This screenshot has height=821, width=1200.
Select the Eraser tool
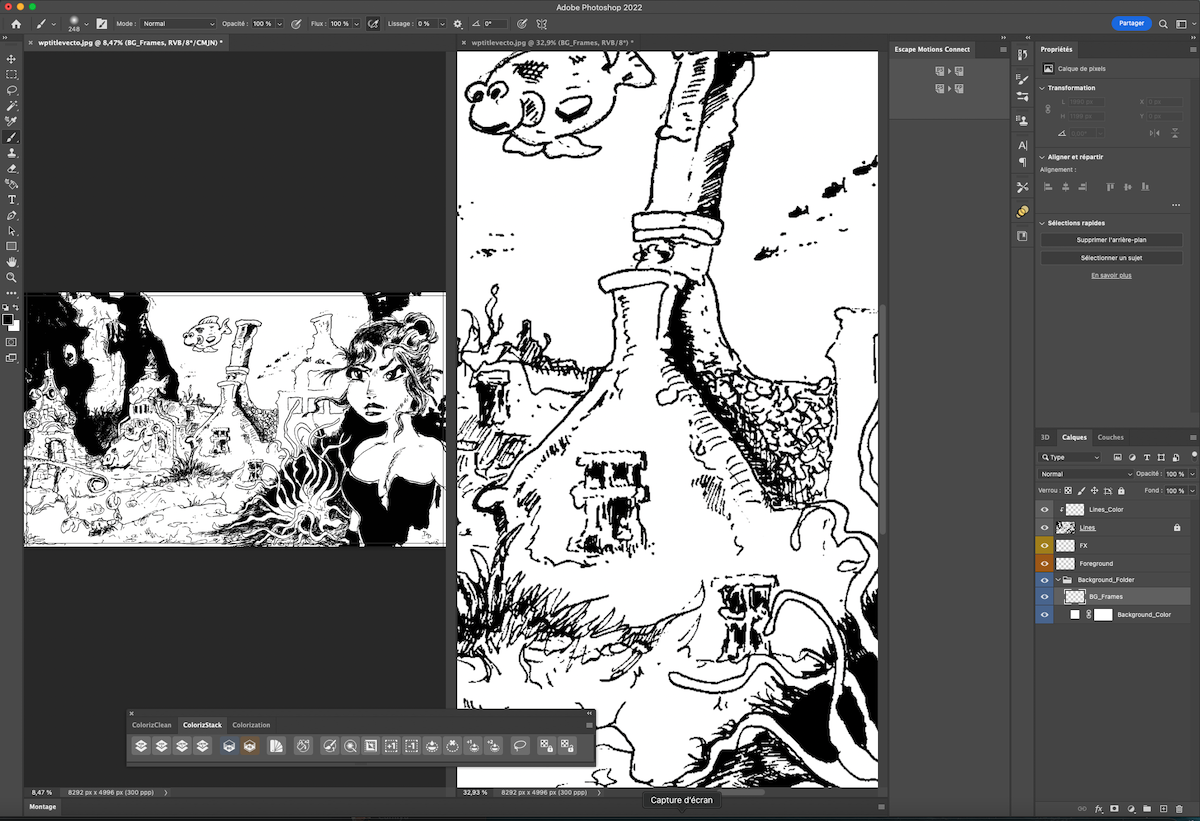point(12,168)
